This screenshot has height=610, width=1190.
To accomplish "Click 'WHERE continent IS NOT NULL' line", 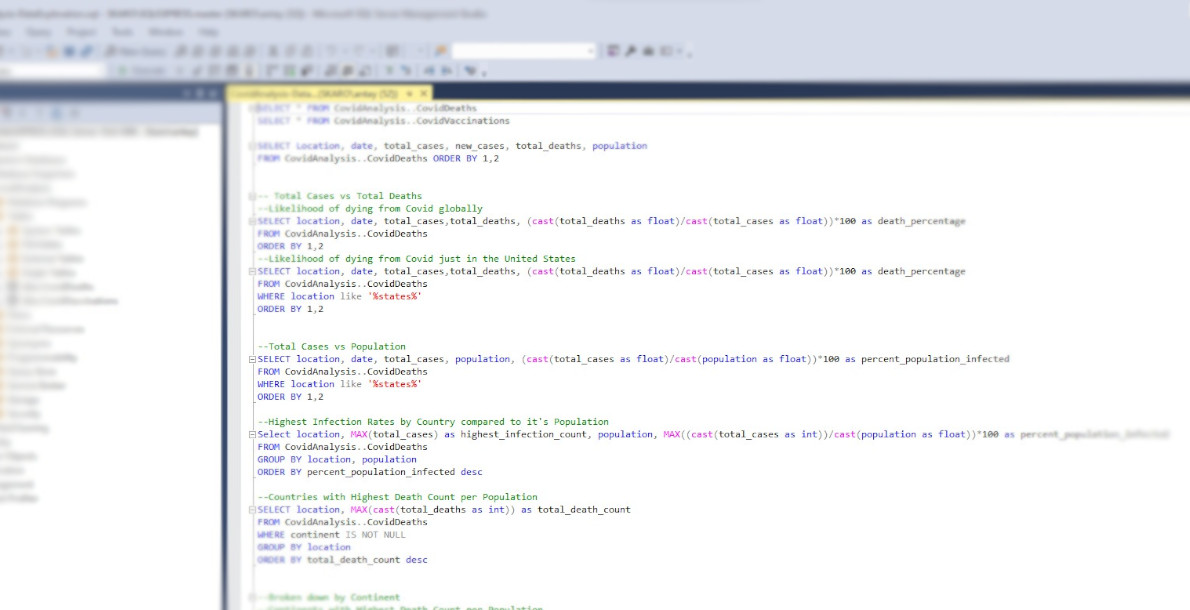I will coord(332,534).
